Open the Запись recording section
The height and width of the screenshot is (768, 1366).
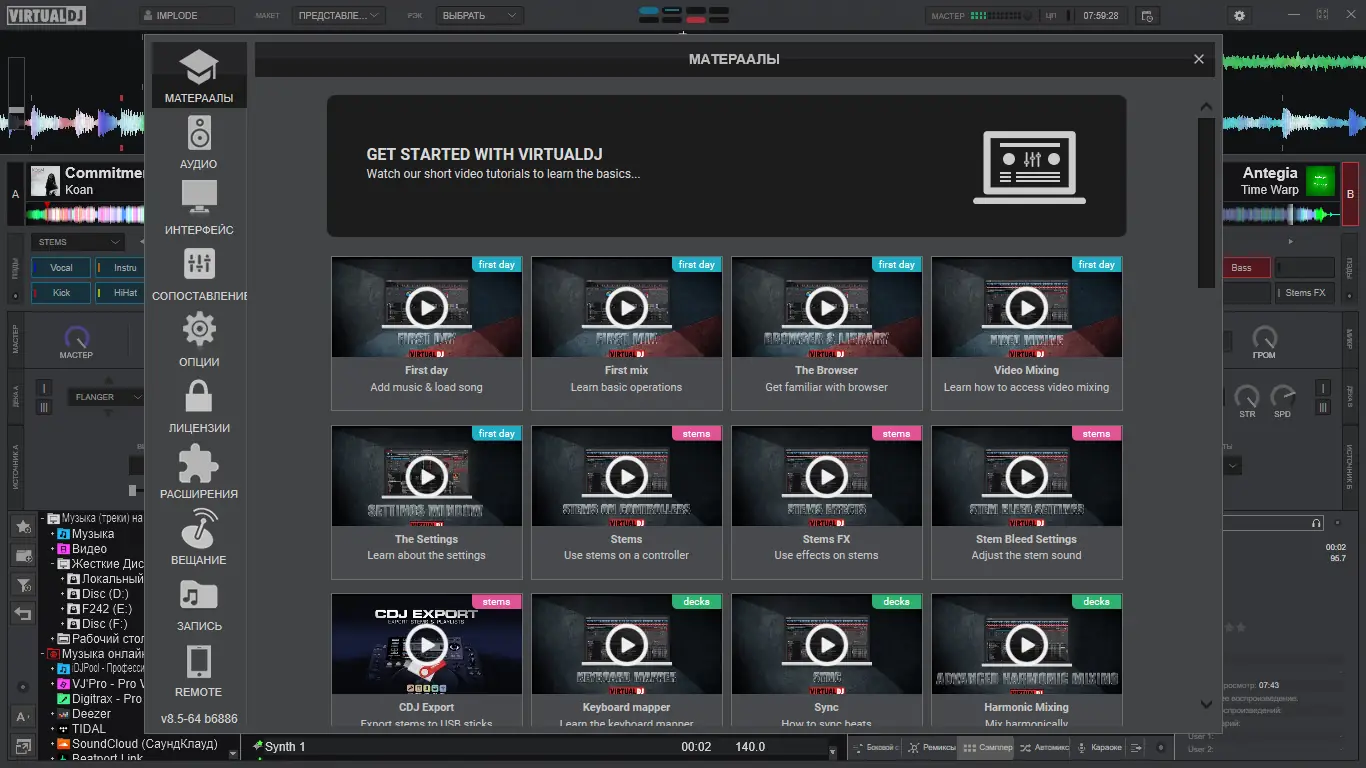pos(199,604)
